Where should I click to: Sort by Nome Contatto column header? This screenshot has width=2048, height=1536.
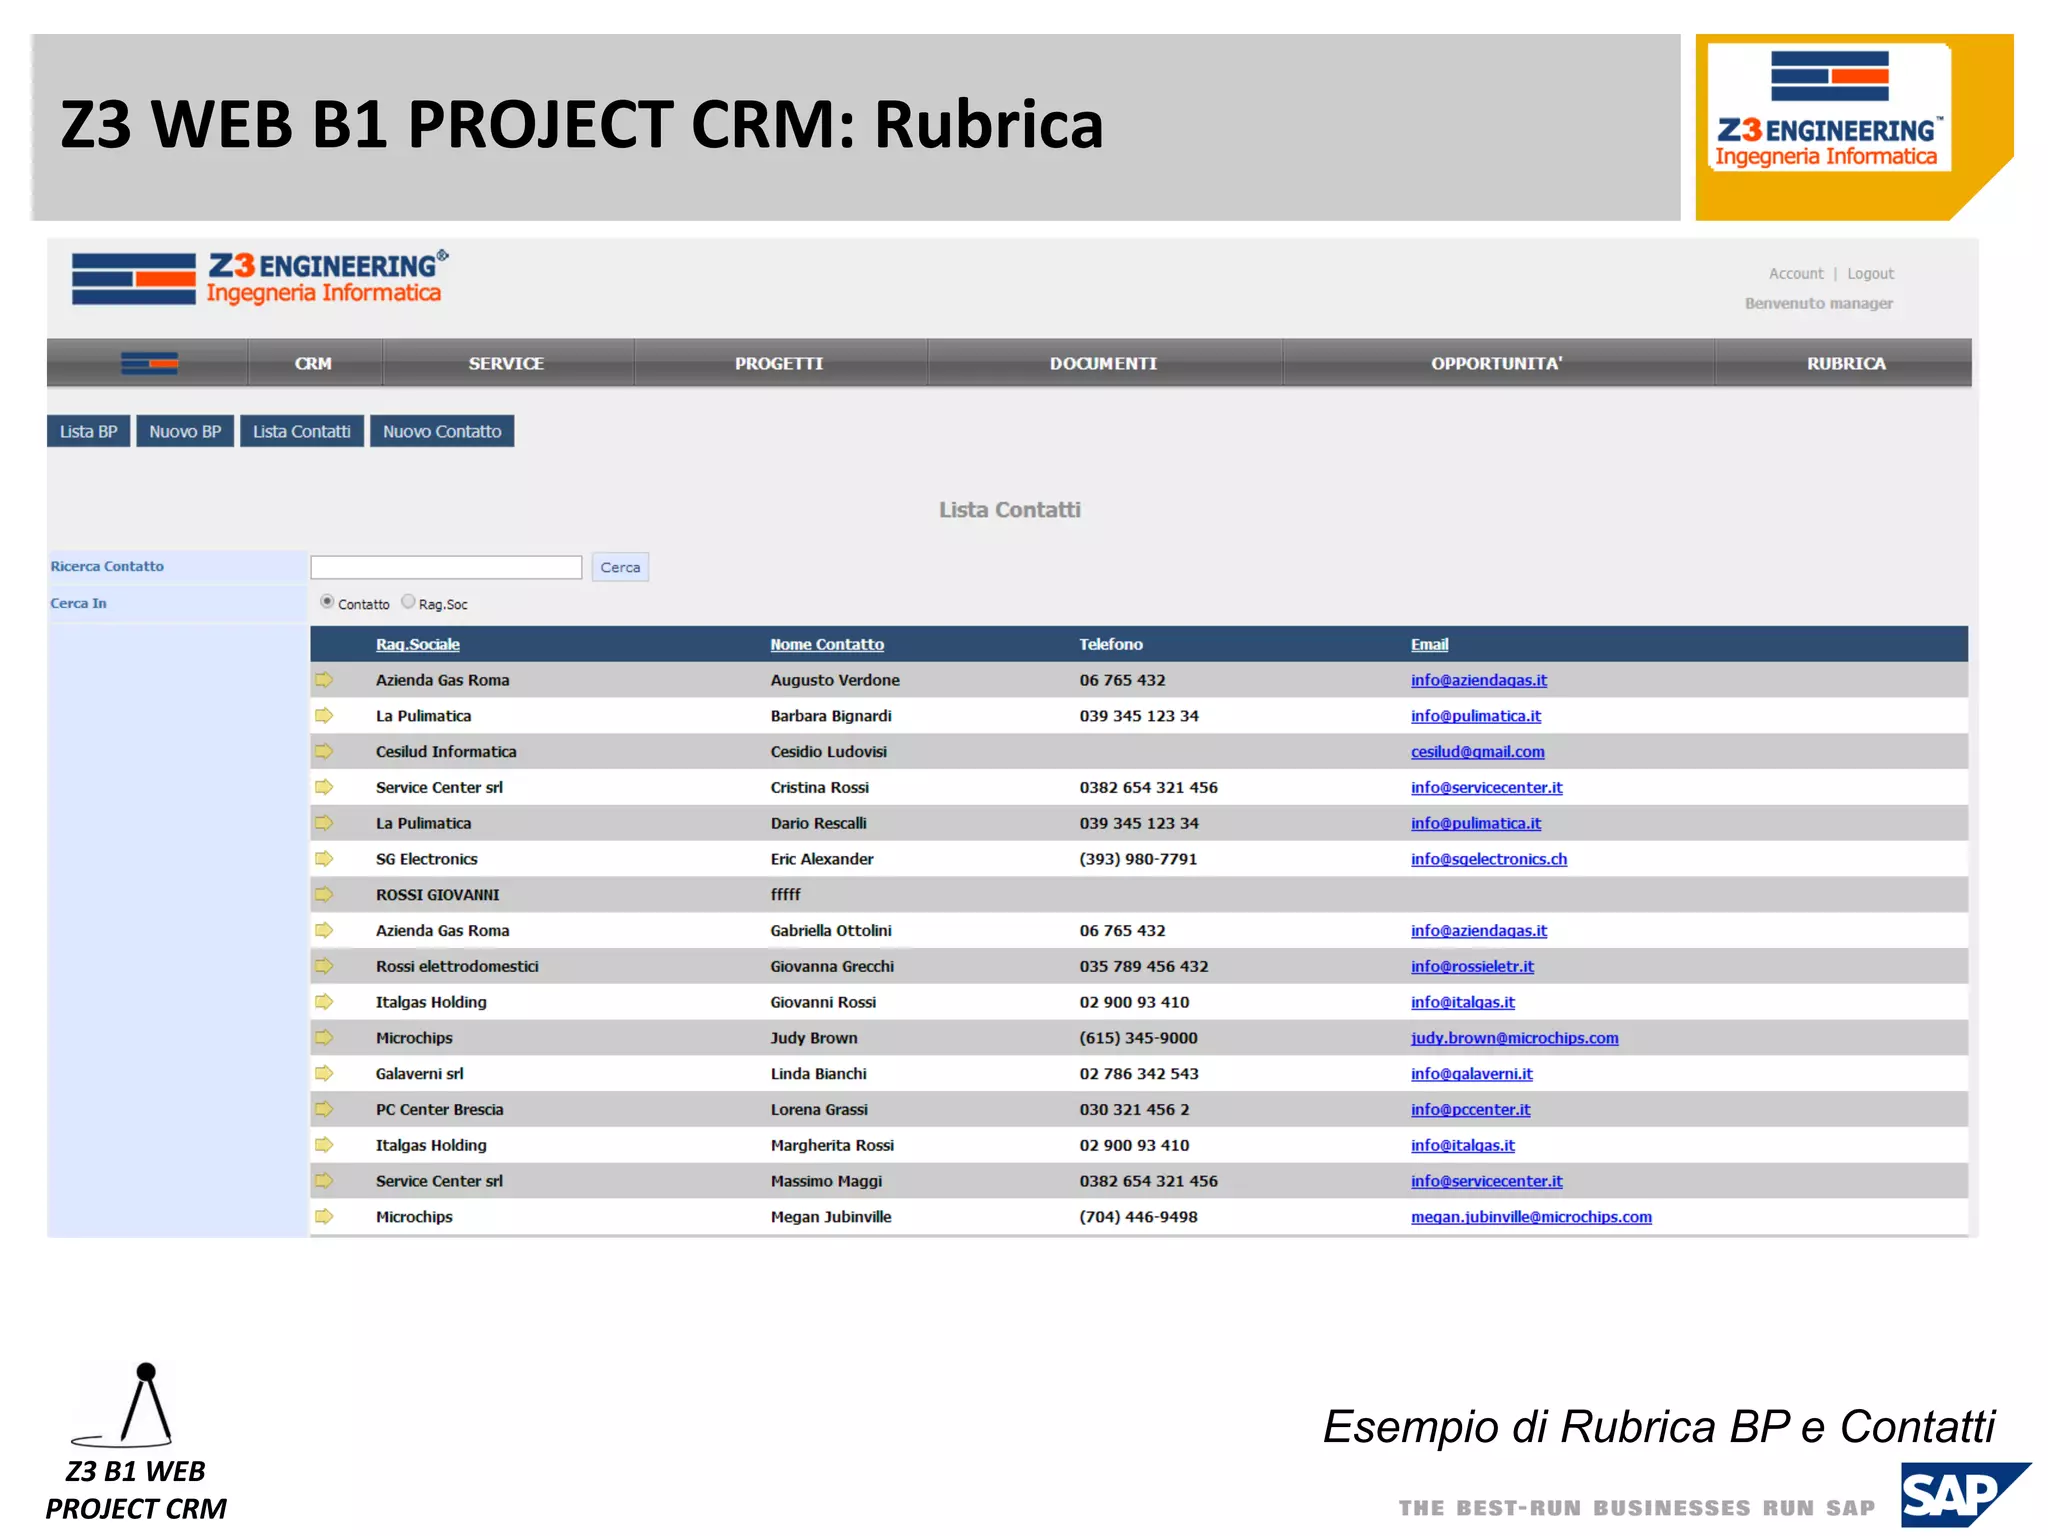click(x=827, y=645)
